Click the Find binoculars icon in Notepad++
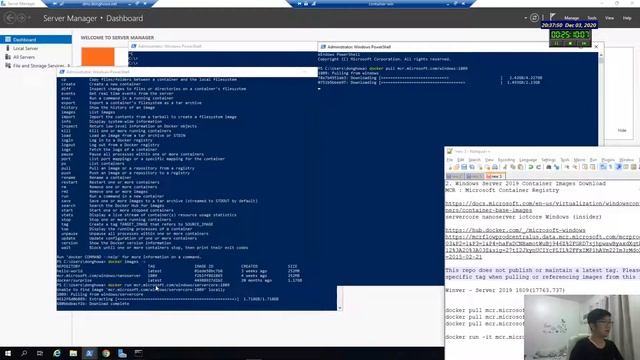The width and height of the screenshot is (640, 360). point(548,167)
